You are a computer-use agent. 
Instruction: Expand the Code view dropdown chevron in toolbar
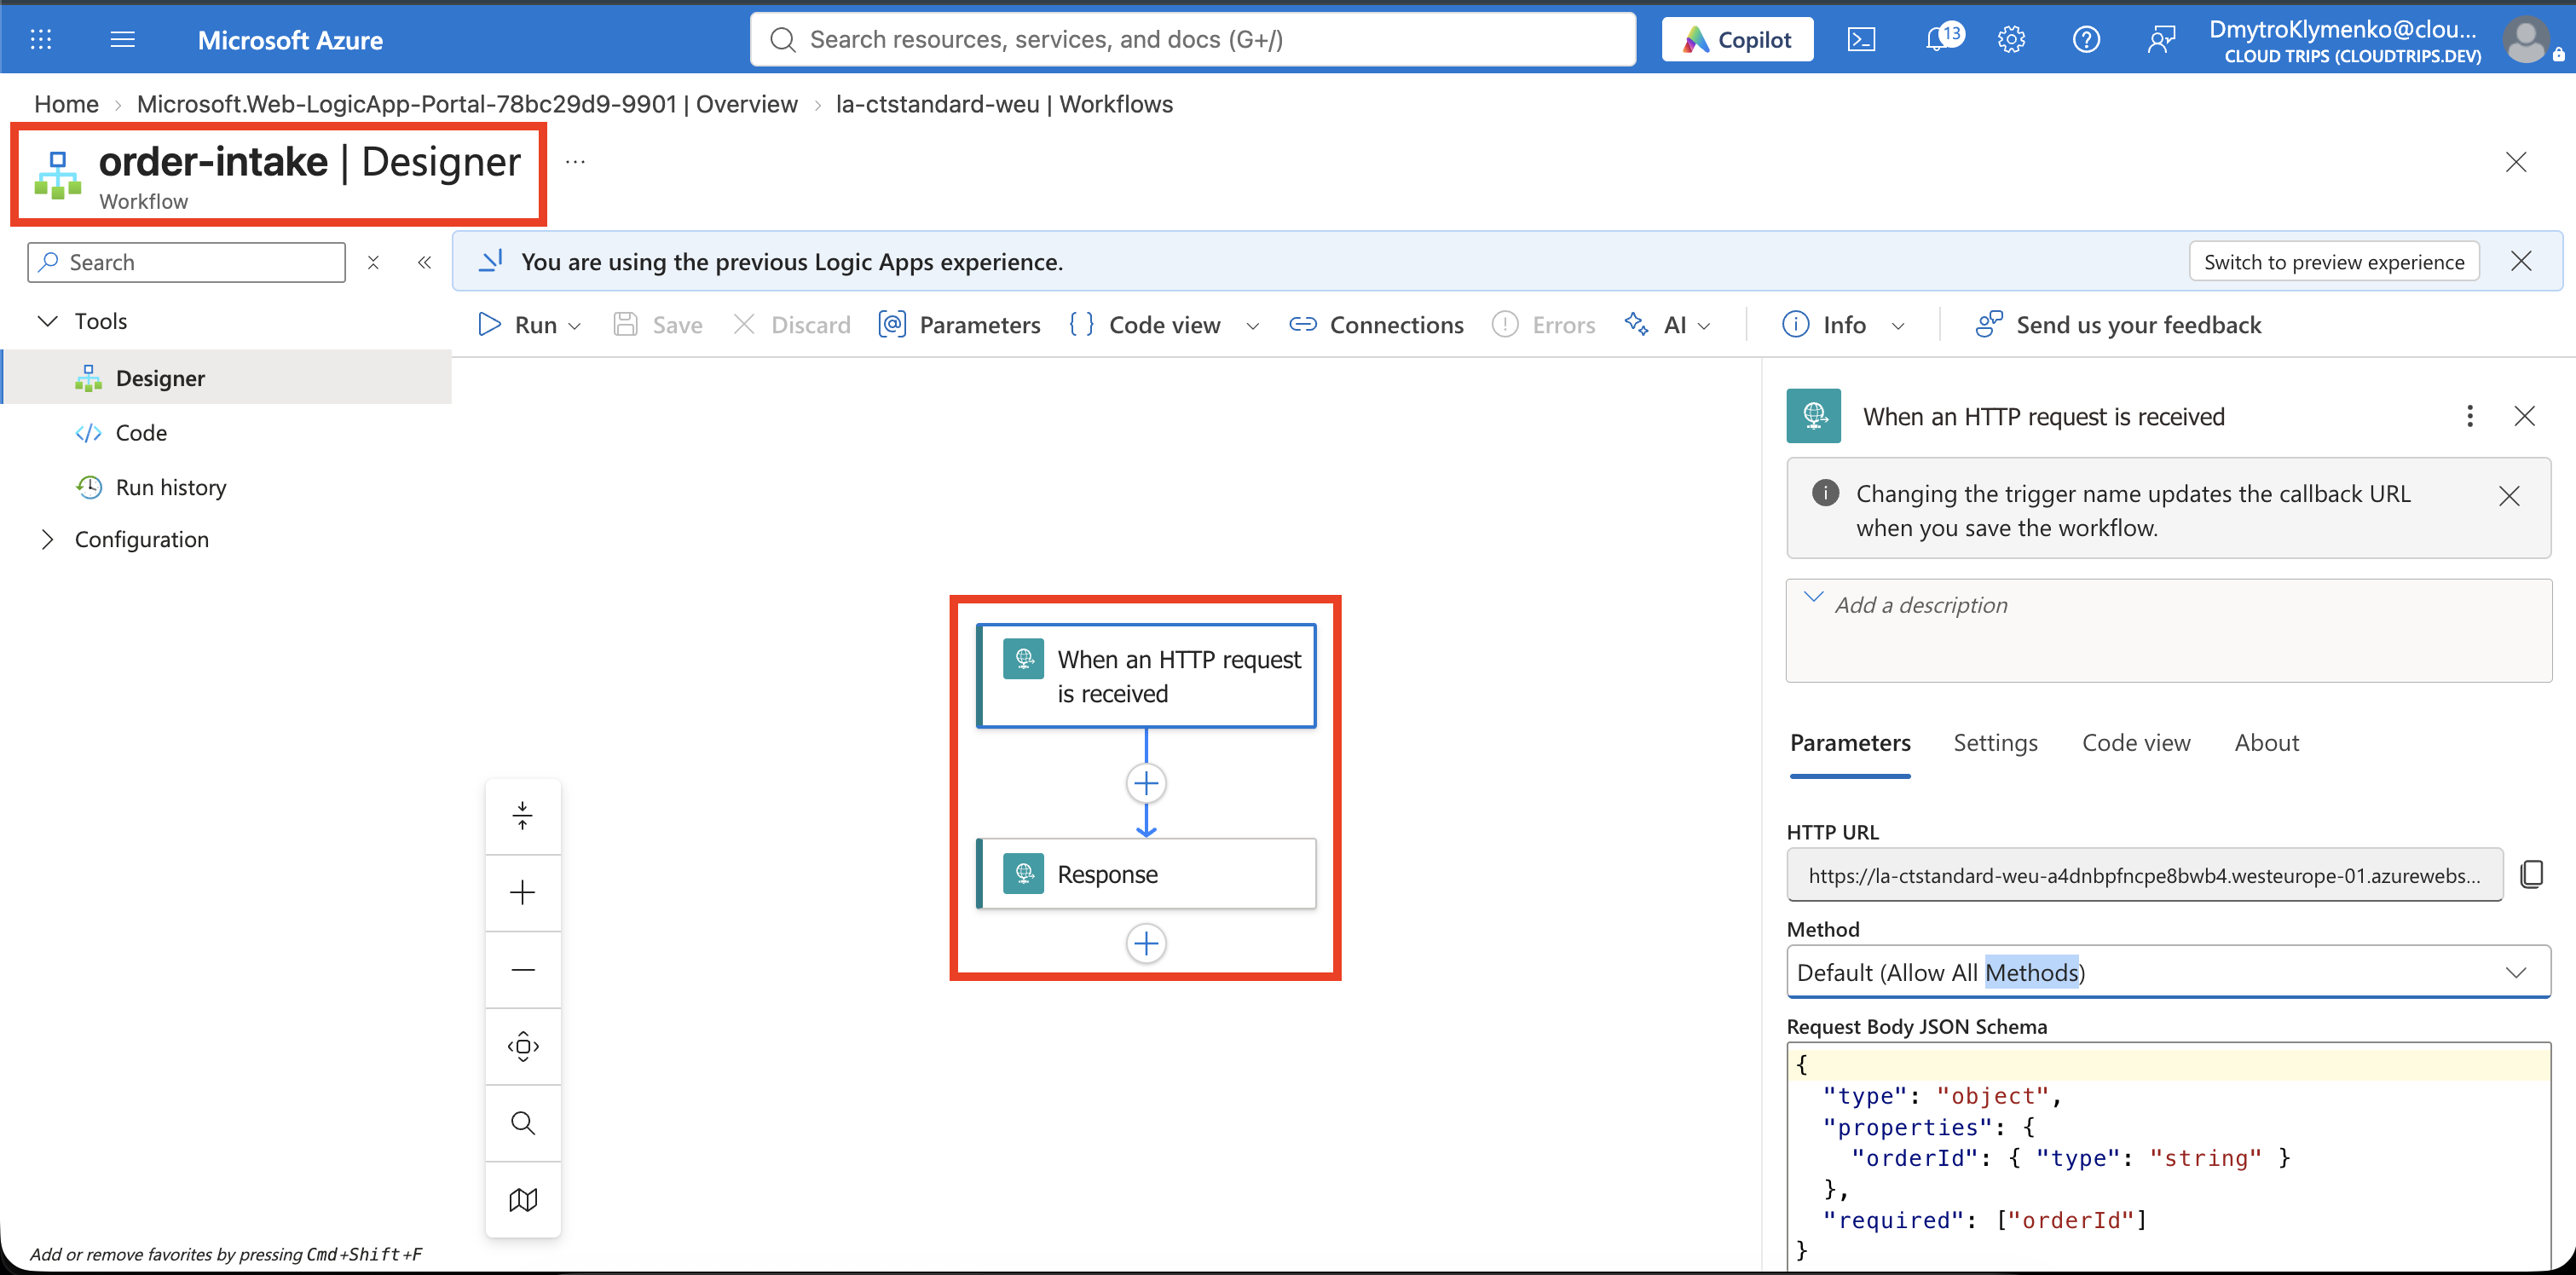pos(1252,326)
